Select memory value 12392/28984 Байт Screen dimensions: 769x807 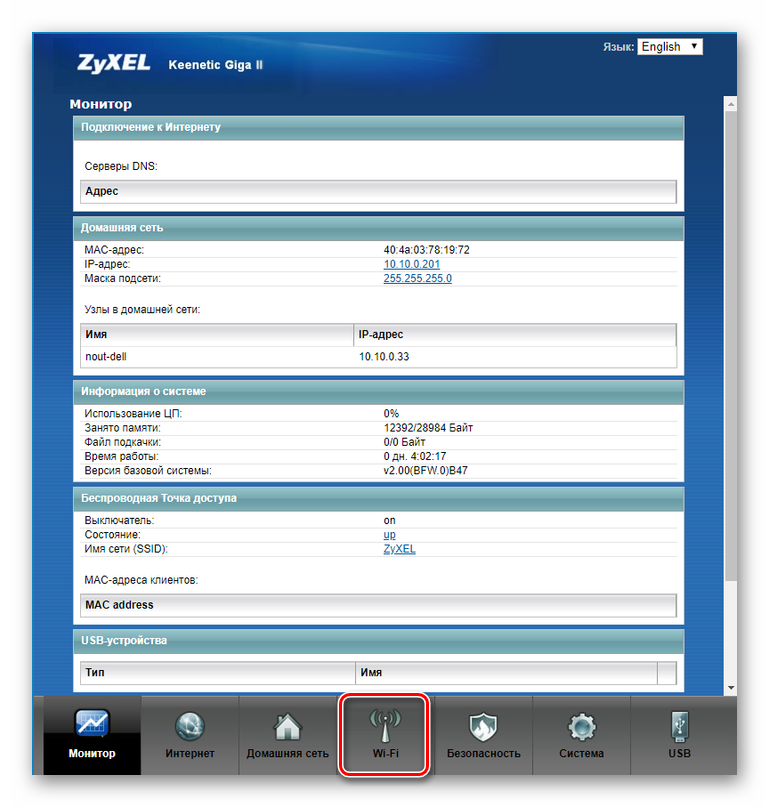pos(428,428)
